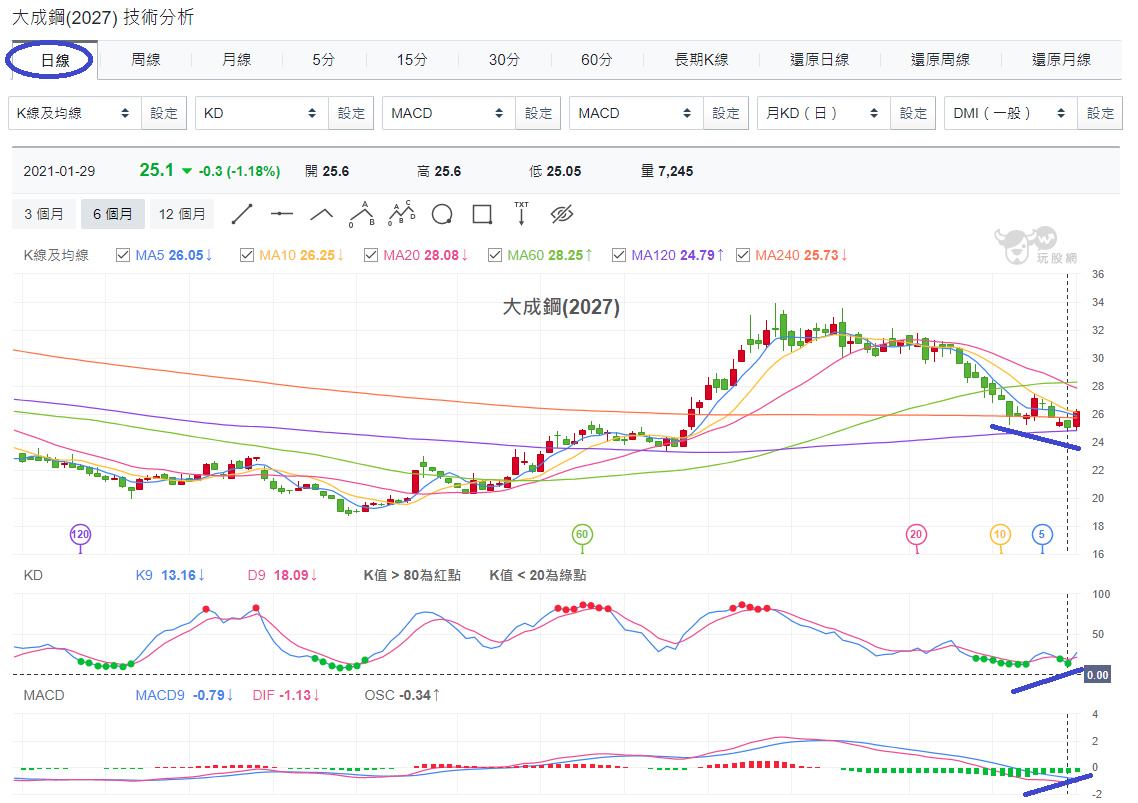Open the first MACD indicator dropdown
Screen dimensions: 1138x803
click(x=449, y=113)
